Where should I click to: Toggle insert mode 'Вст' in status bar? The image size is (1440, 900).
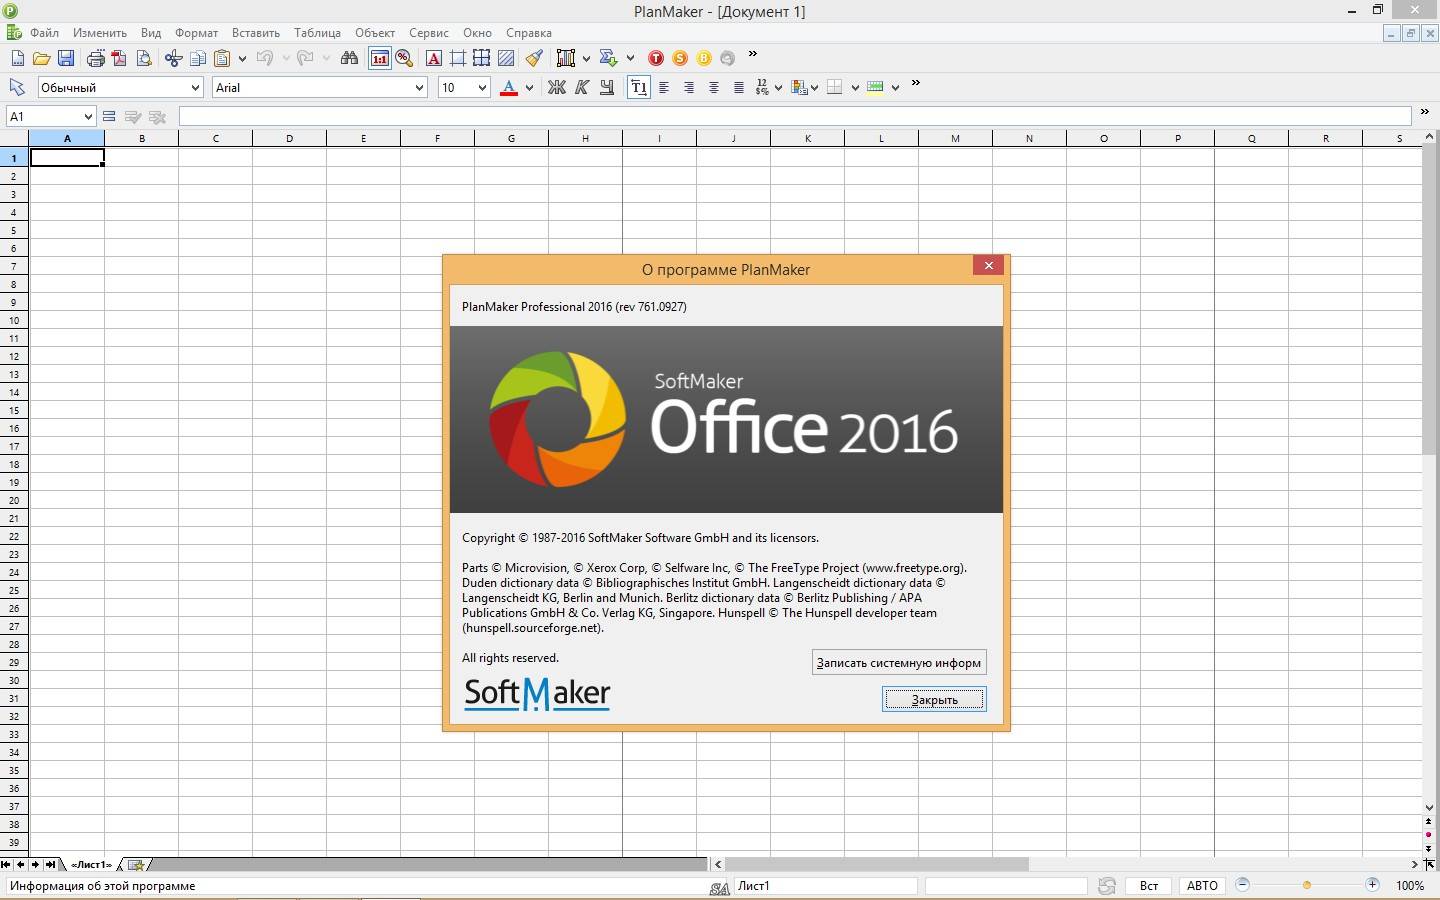(x=1149, y=885)
